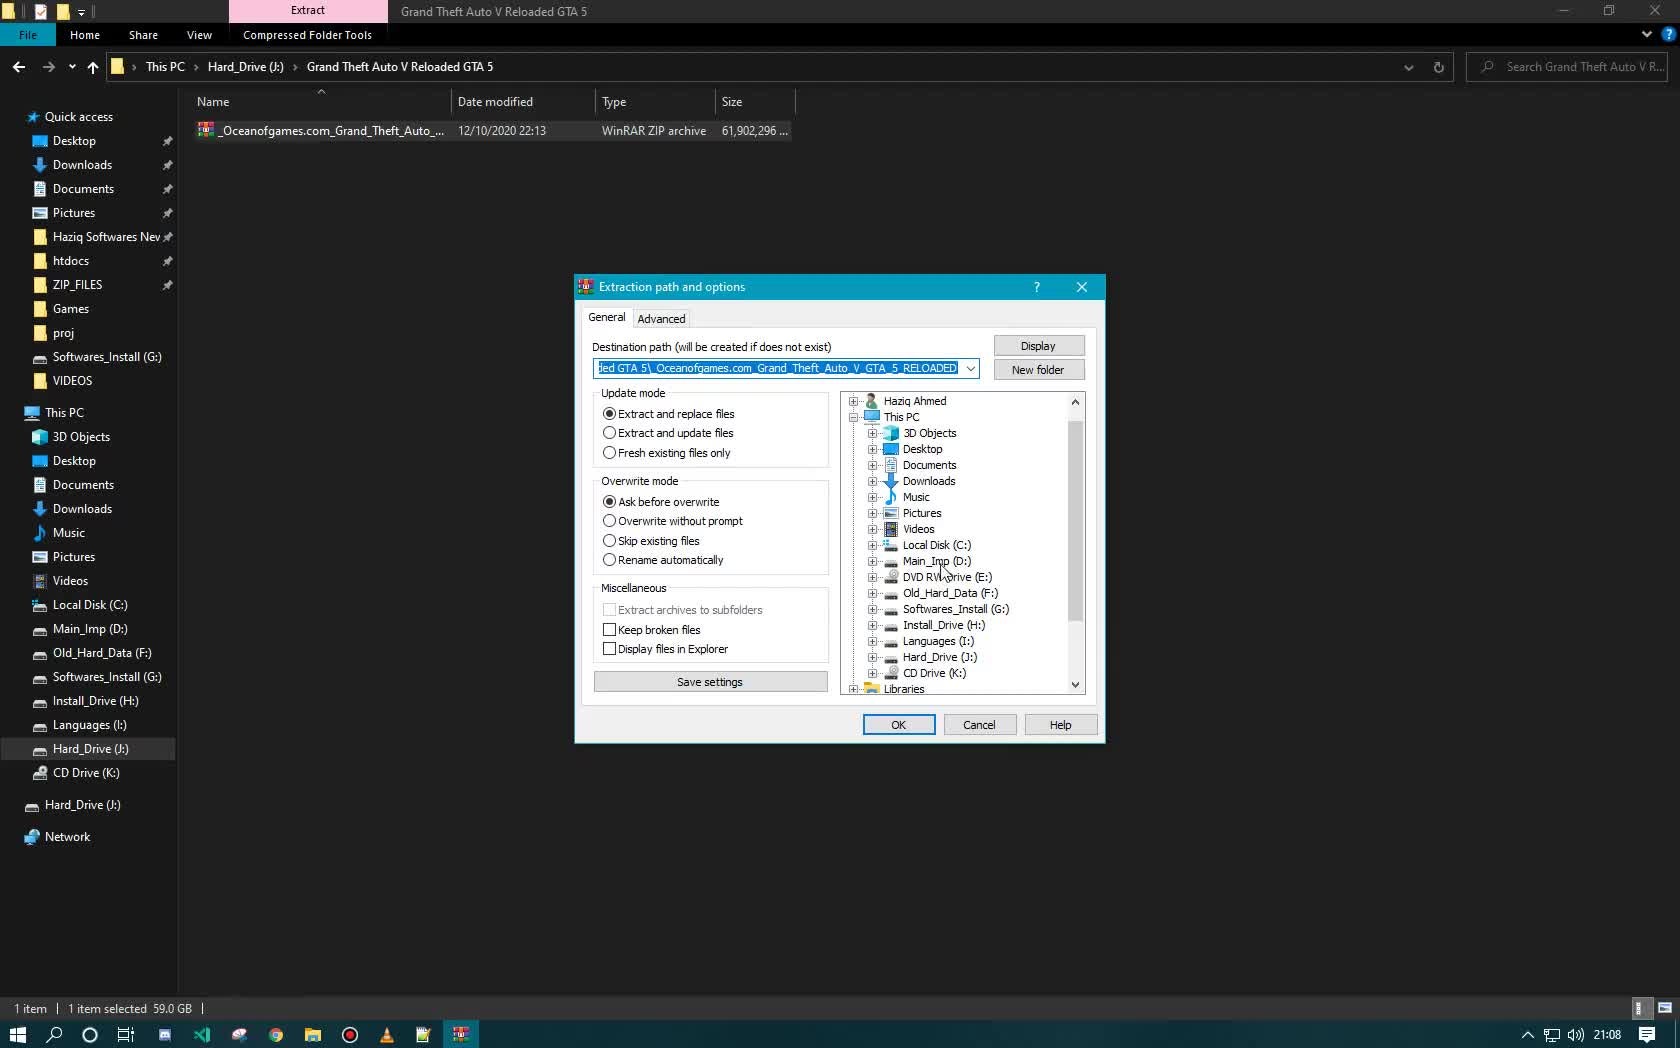Switch to WinRAR taskbar icon
Image resolution: width=1680 pixels, height=1048 pixels.
click(x=461, y=1035)
